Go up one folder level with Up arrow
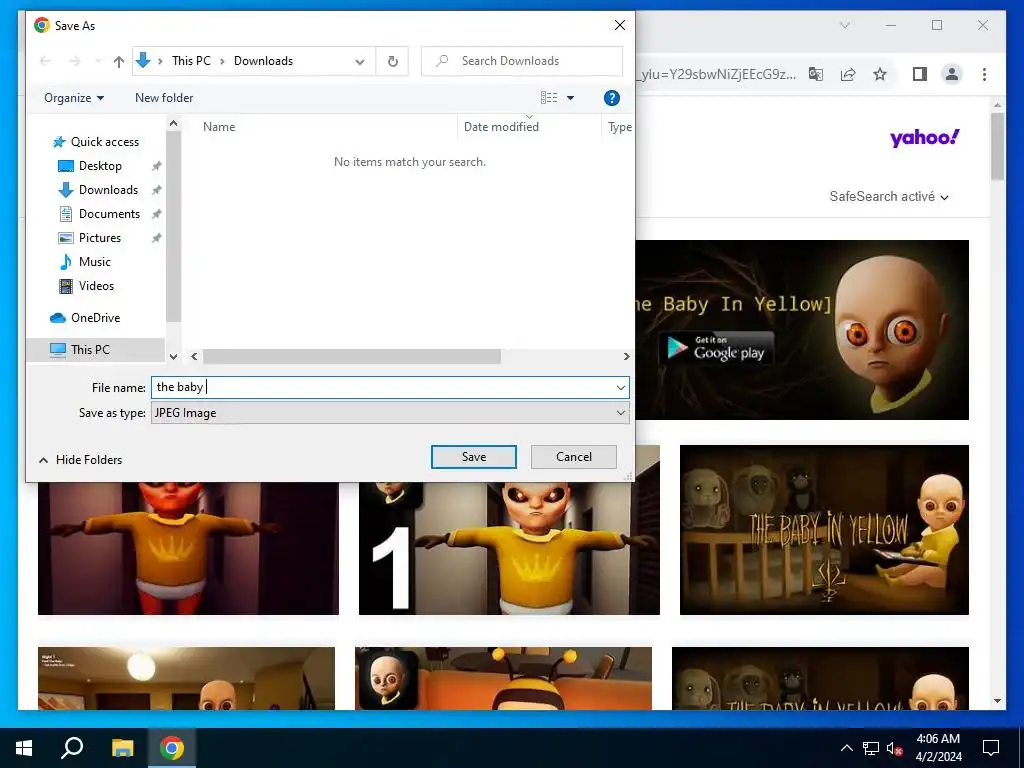 [118, 61]
